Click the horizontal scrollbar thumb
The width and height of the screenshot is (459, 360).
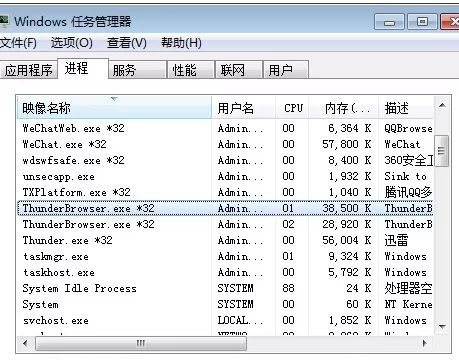141,343
